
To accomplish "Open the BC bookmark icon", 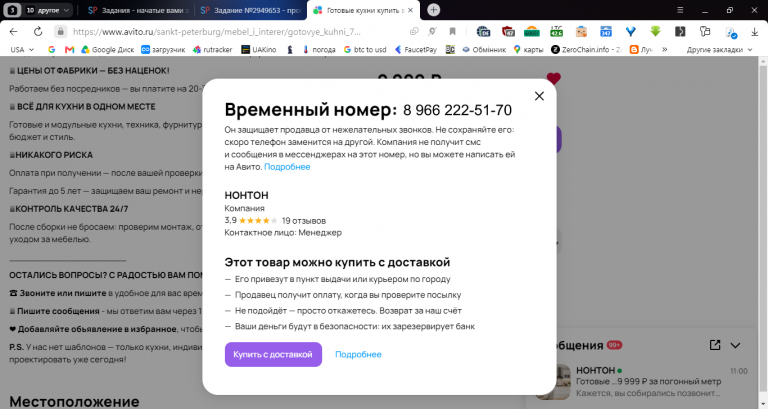I will click(x=450, y=49).
